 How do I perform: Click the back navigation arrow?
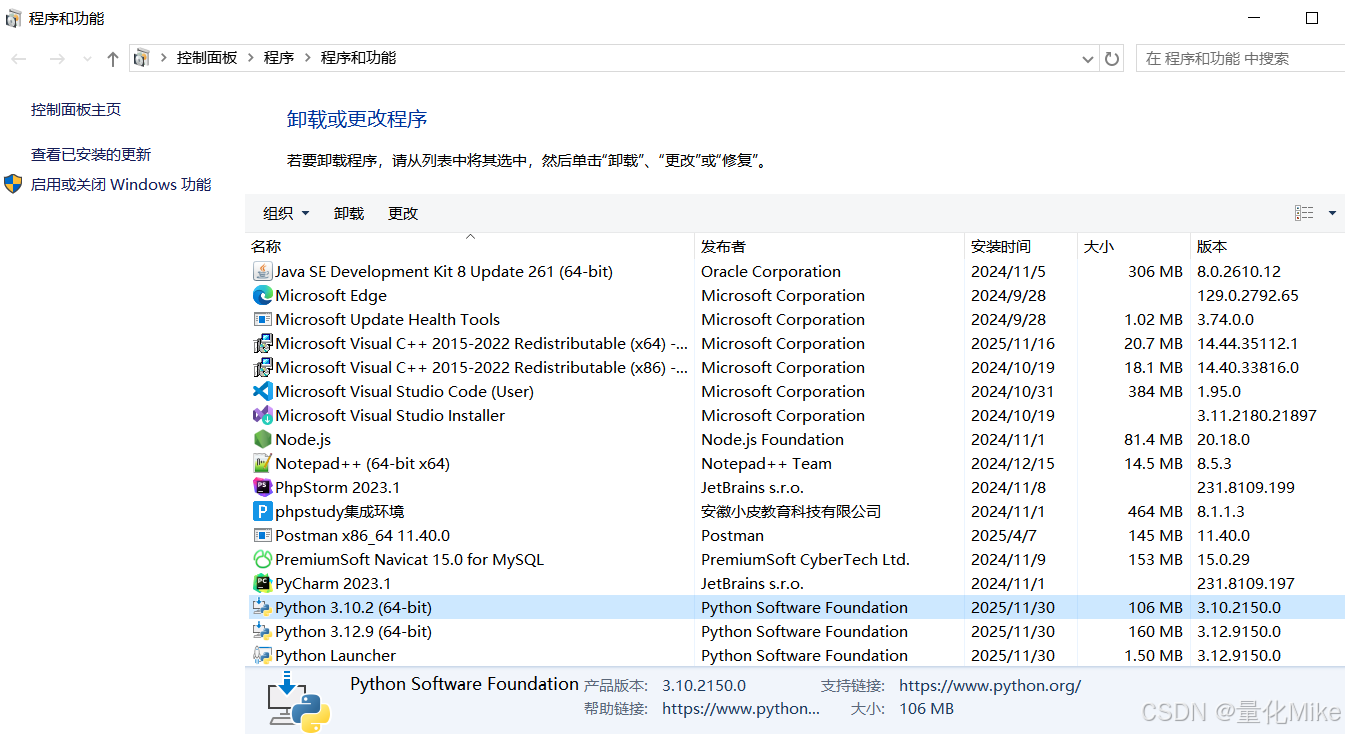point(19,59)
